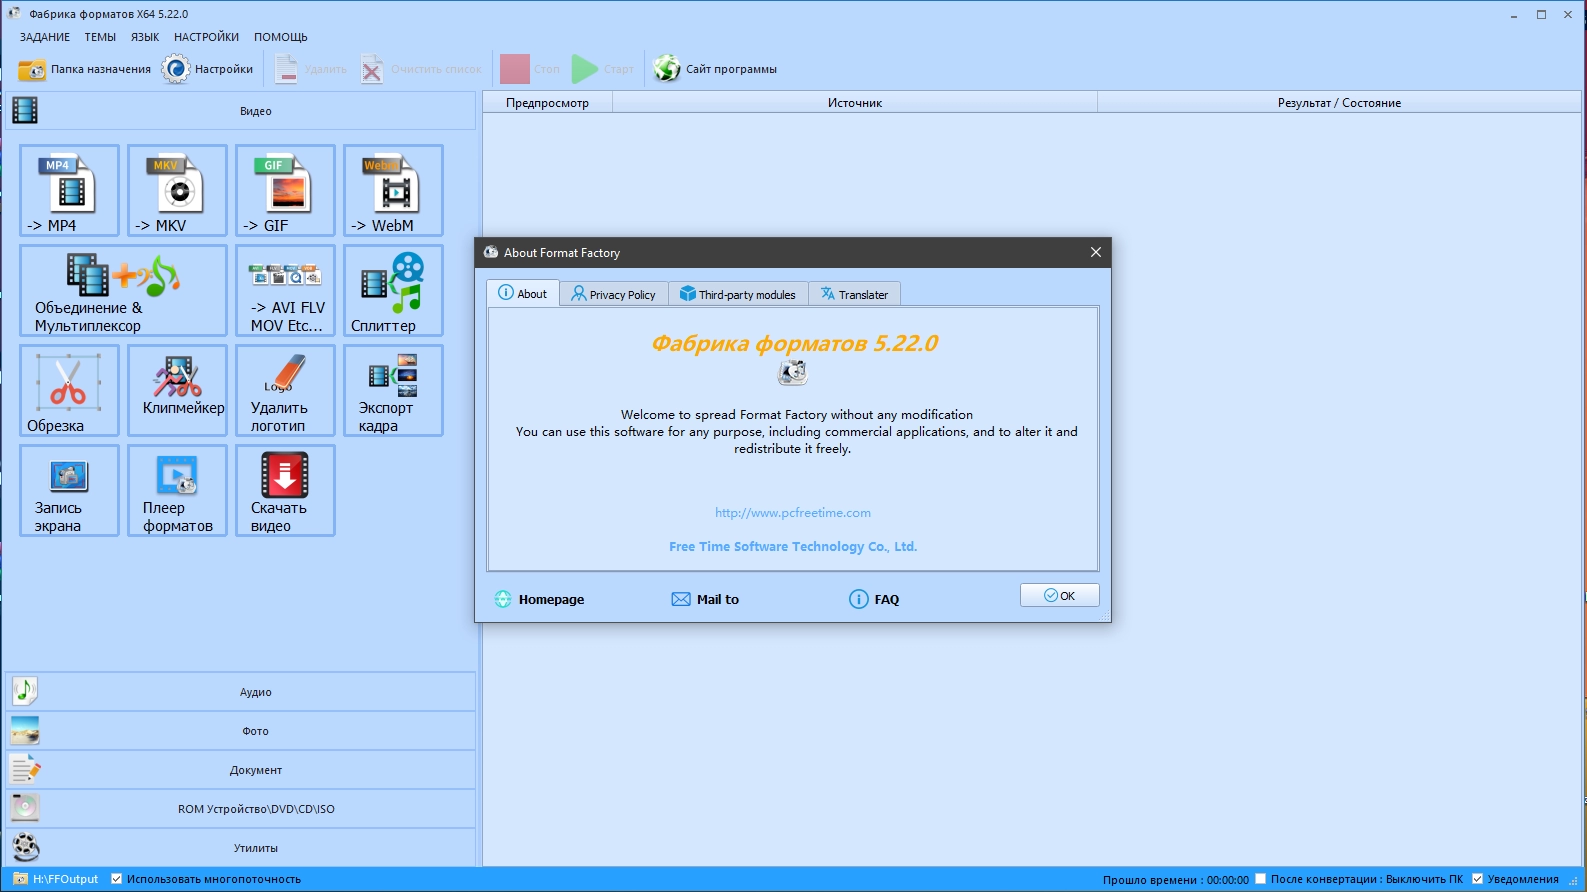
Task: Open Папка назначения output folder
Action: tap(85, 69)
